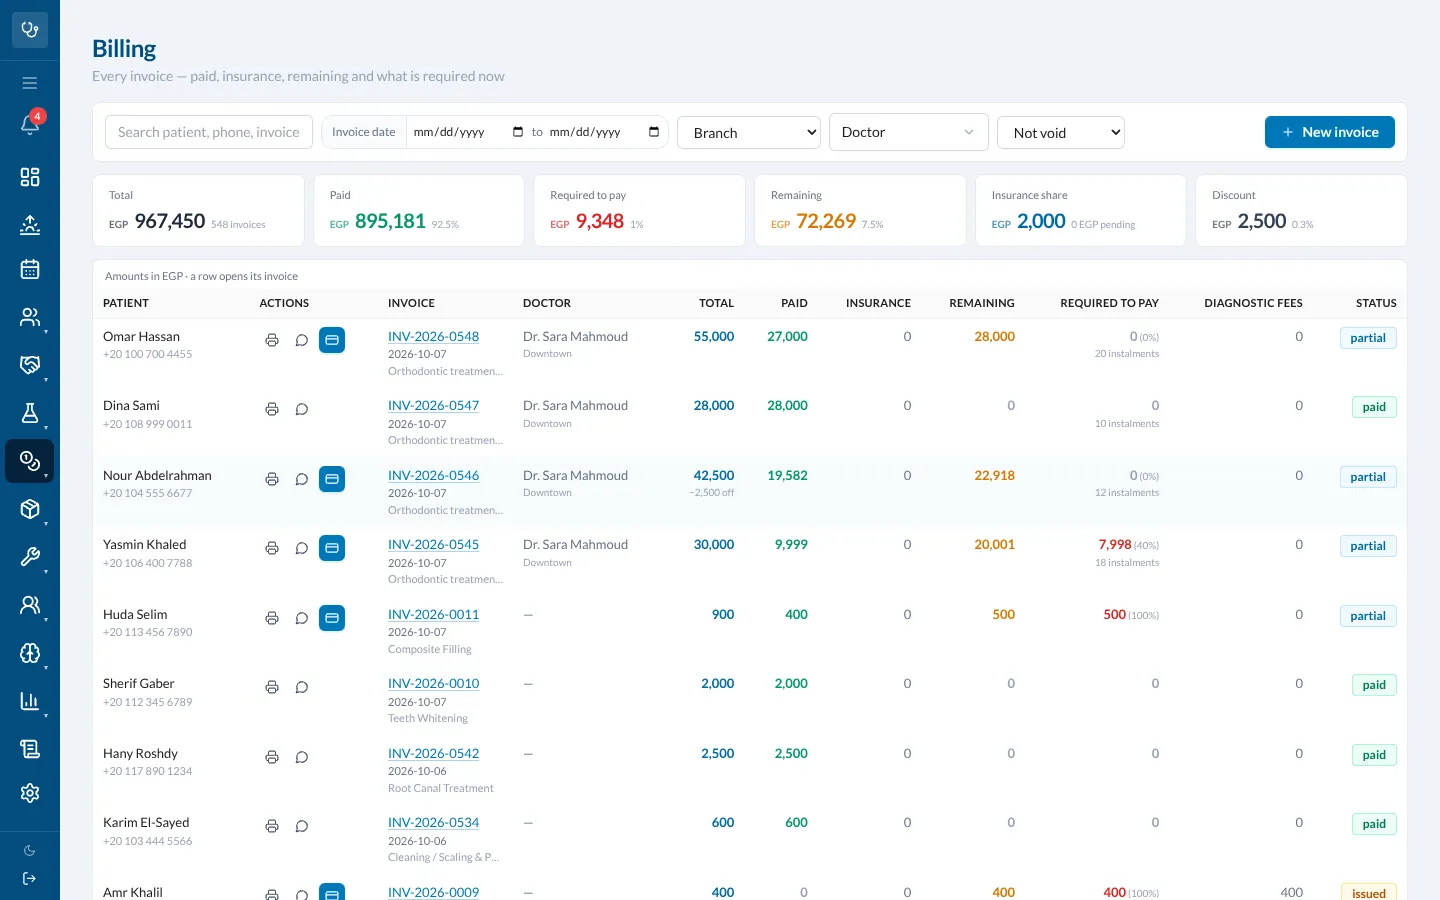
Task: Click the Total EGP 967,450 summary card
Action: 199,211
